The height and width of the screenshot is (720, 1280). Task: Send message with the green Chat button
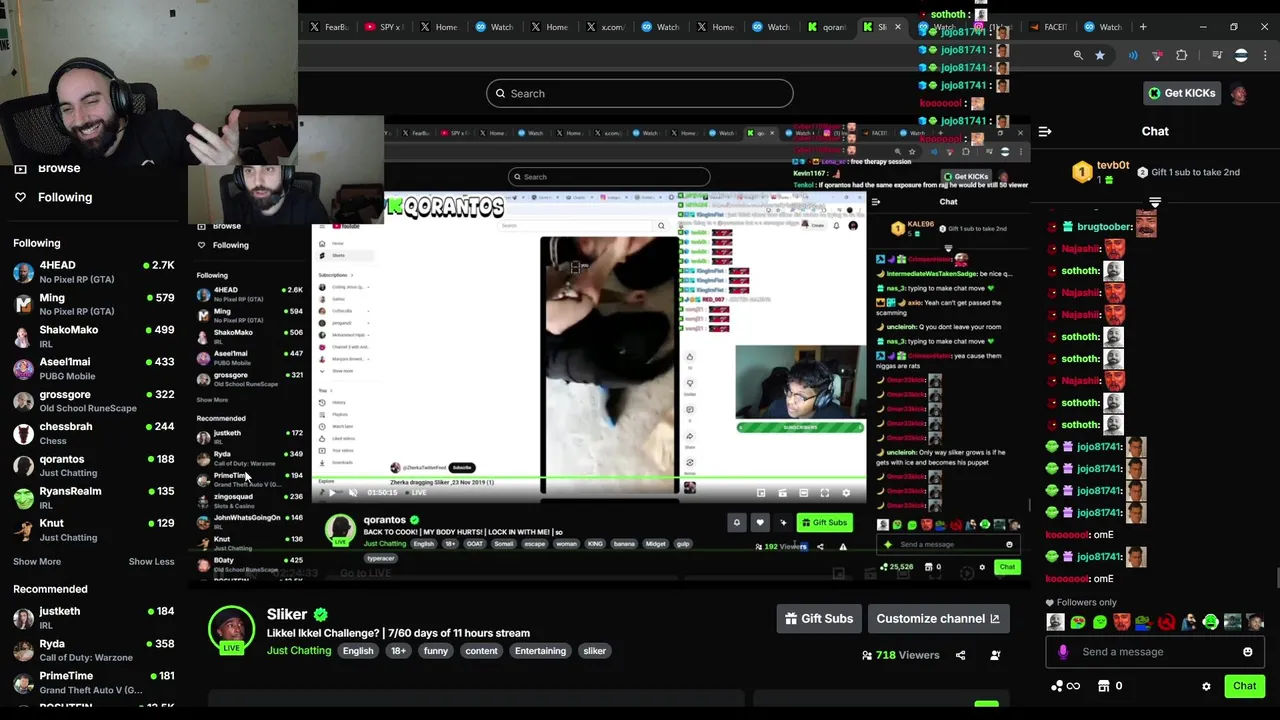[1244, 686]
